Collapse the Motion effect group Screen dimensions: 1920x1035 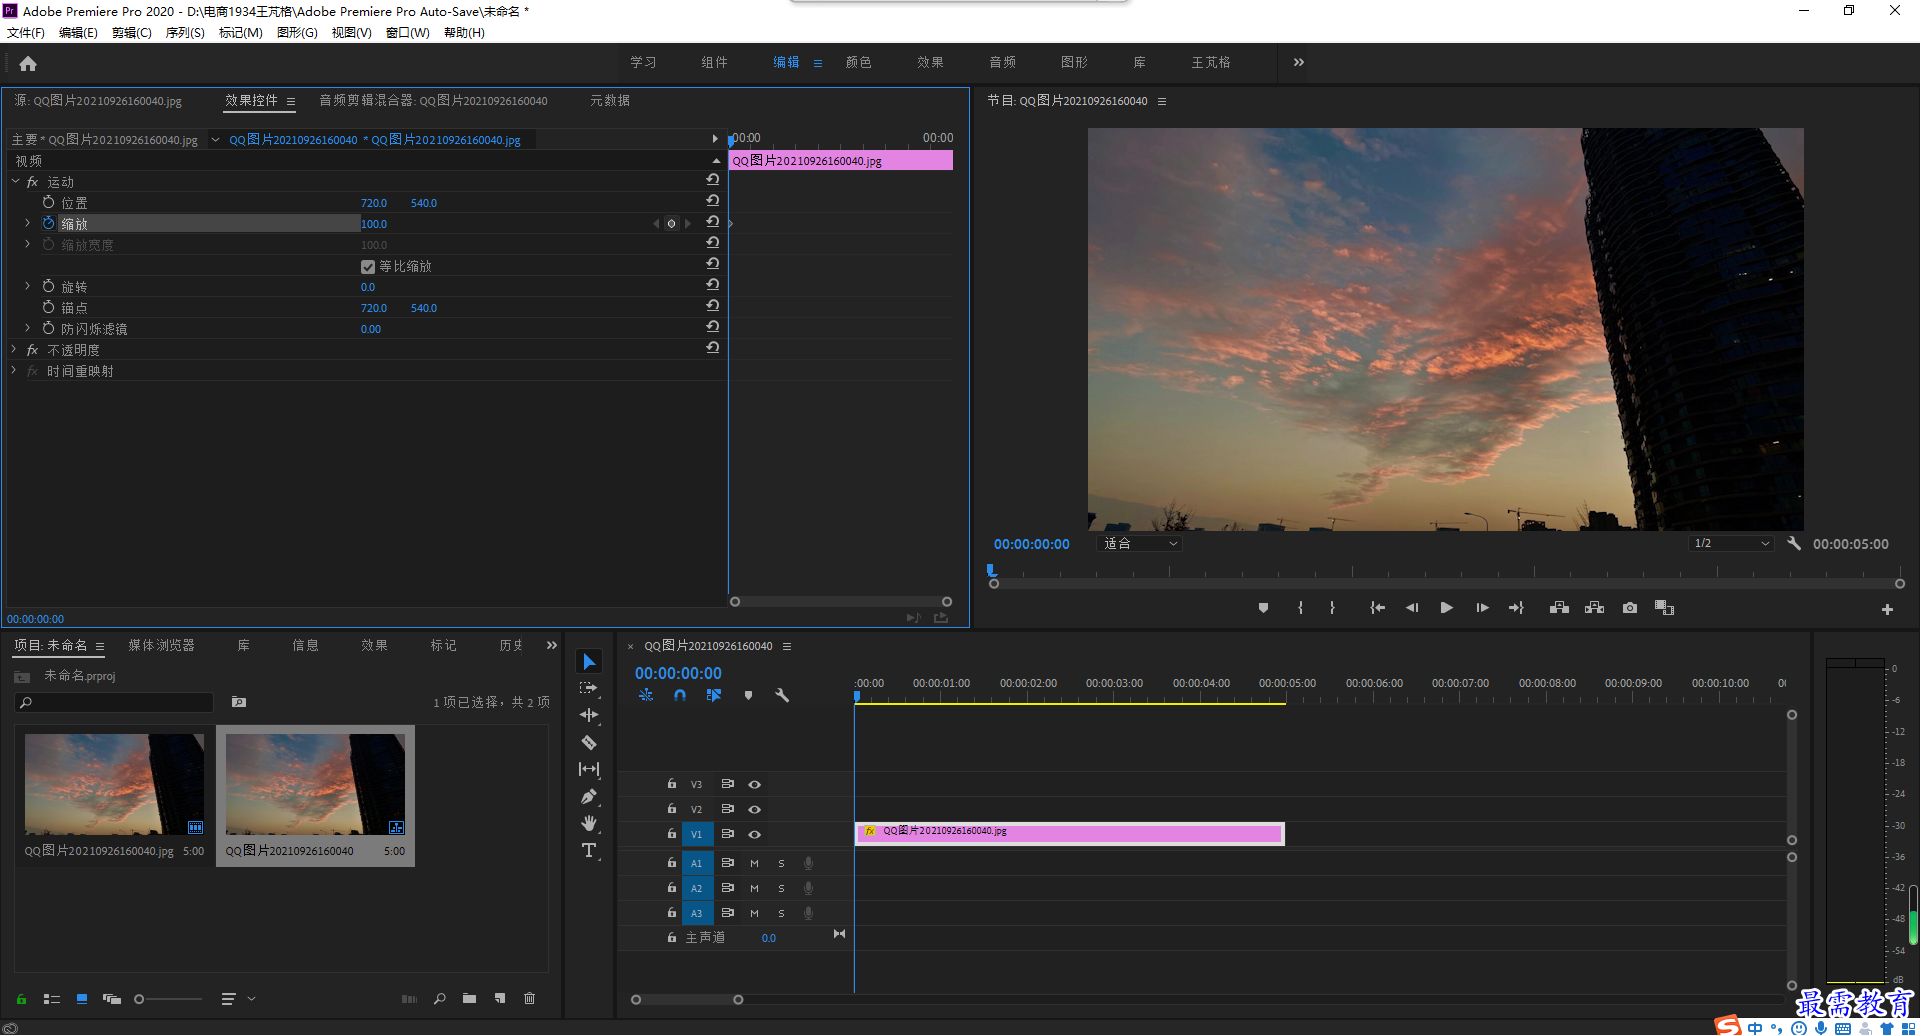pos(15,181)
